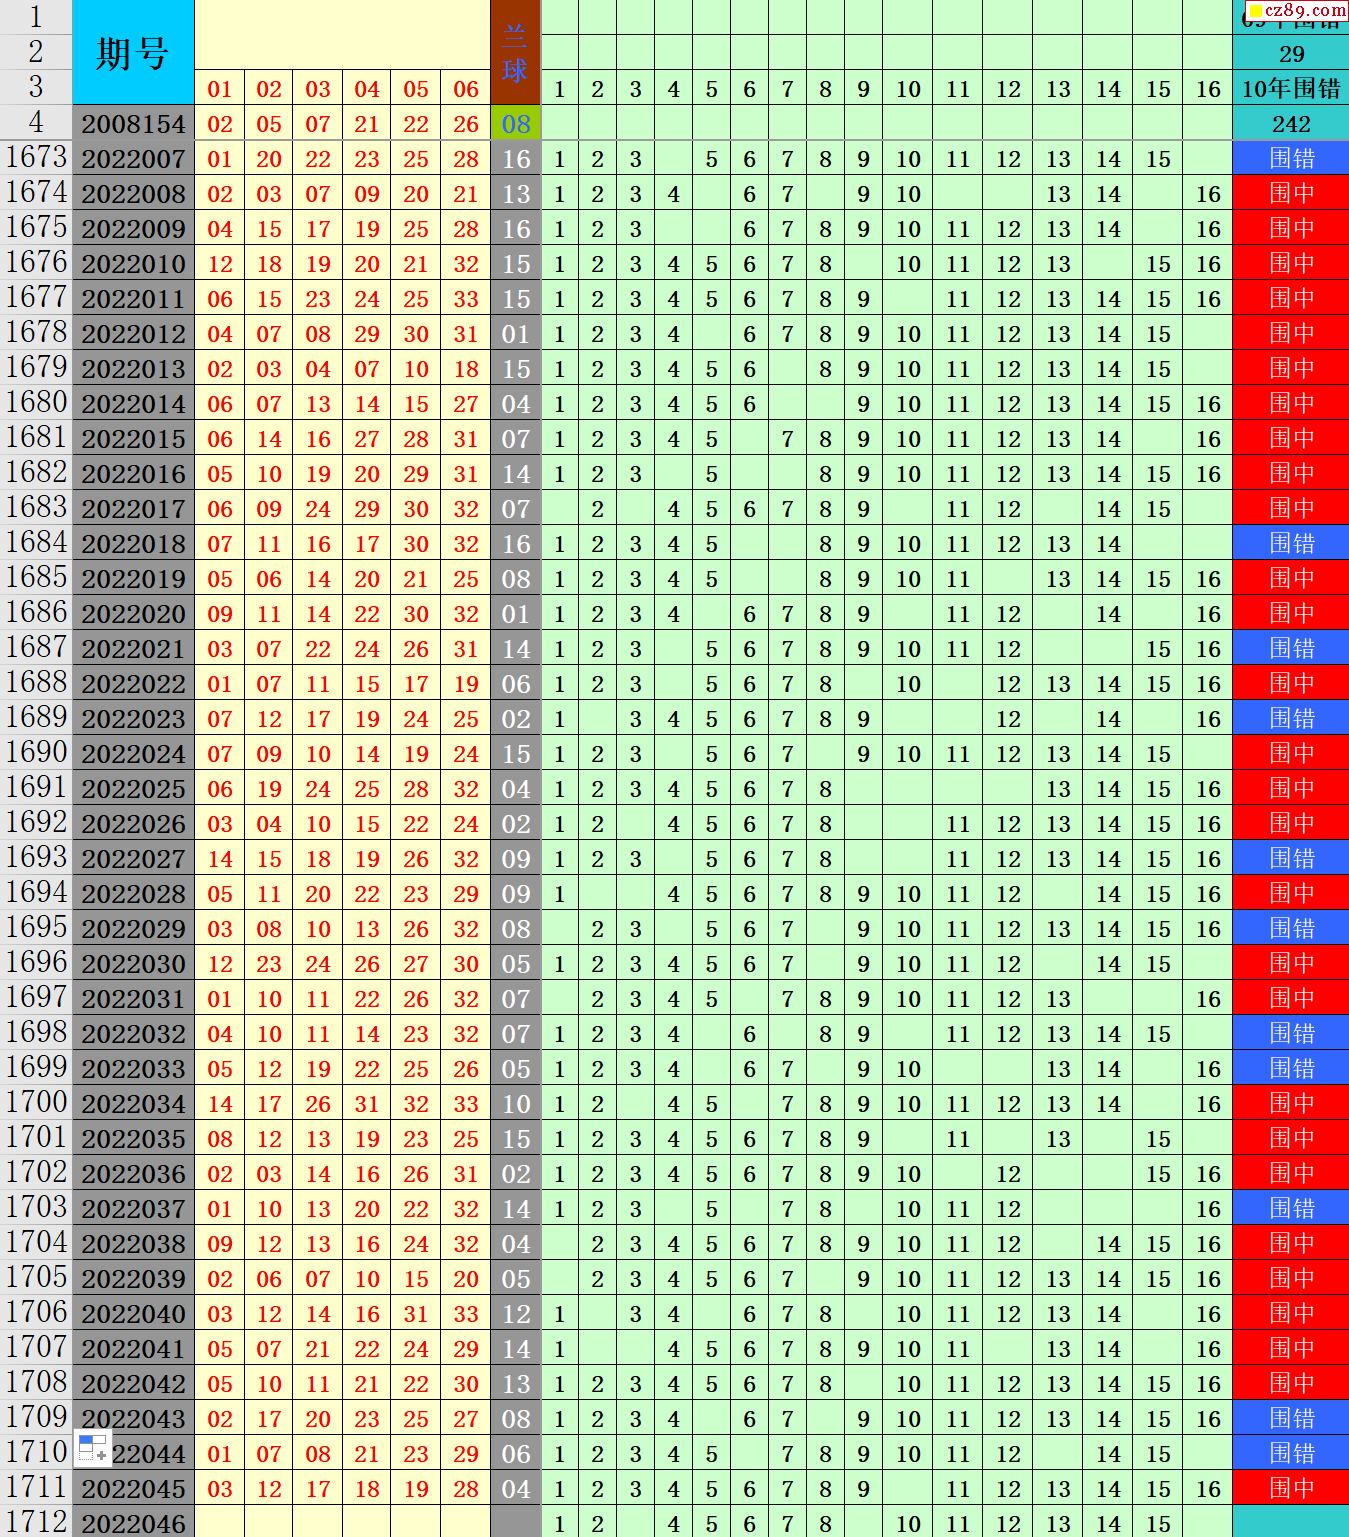
Task: Select the empty gray blue-ball cell for 2022046
Action: (x=515, y=1523)
